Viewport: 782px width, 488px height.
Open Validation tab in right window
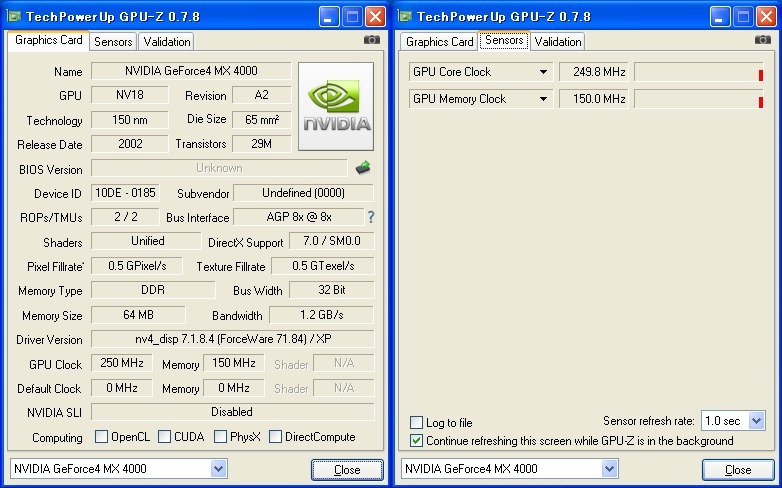tap(558, 42)
